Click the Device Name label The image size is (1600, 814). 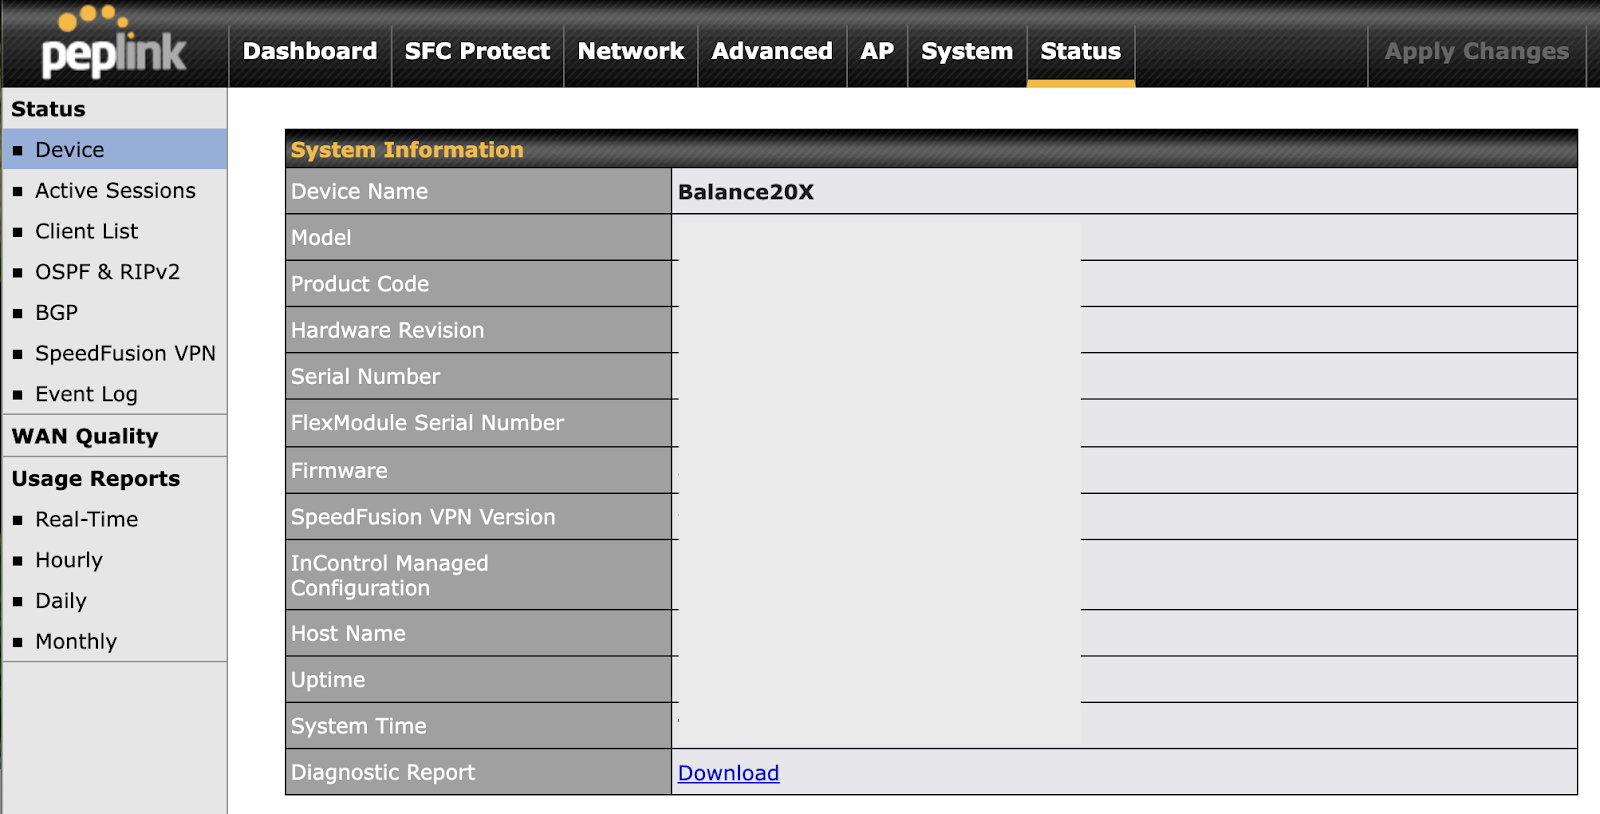(x=359, y=191)
